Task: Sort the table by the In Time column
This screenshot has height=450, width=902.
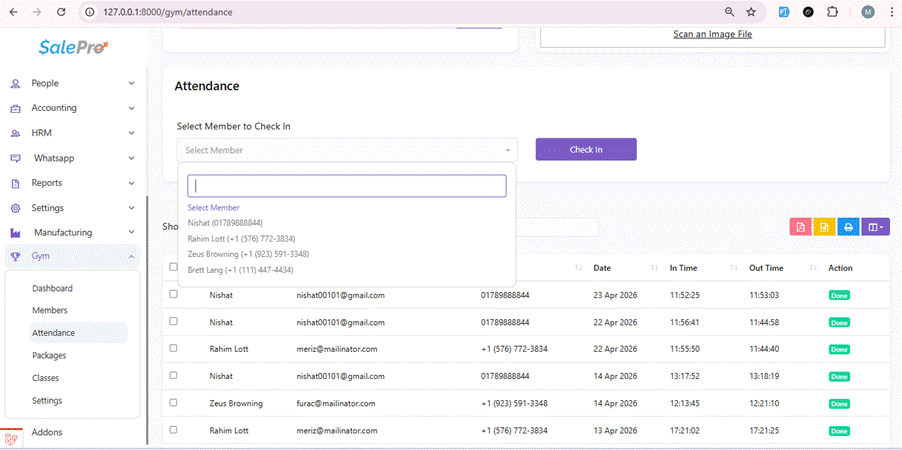Action: pyautogui.click(x=700, y=268)
